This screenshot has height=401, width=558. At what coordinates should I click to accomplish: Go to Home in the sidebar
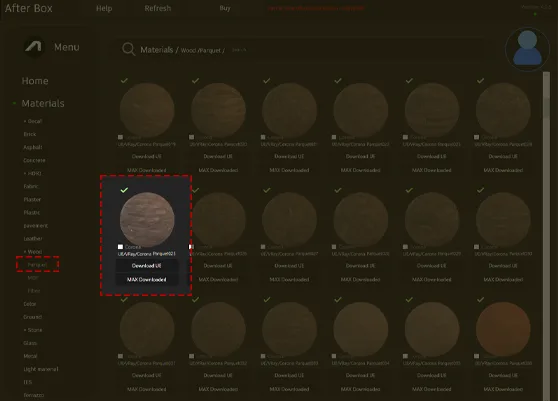35,81
